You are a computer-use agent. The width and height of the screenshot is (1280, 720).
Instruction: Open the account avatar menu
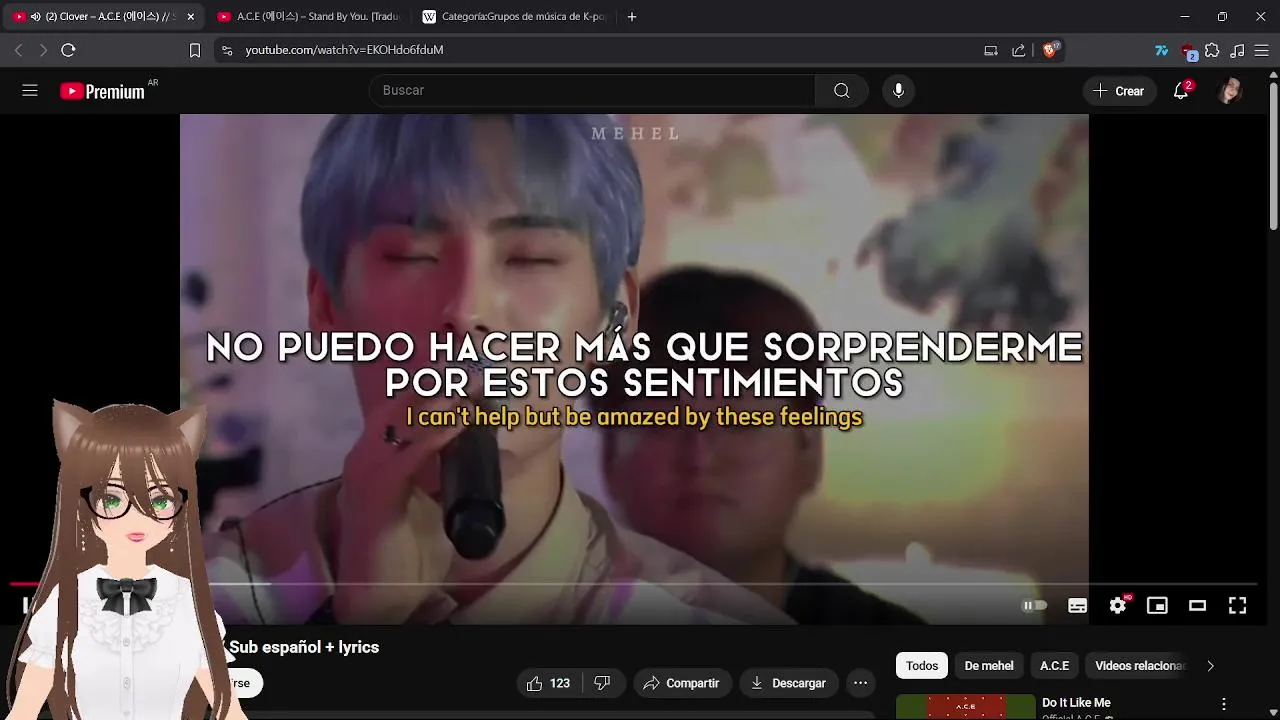1230,91
